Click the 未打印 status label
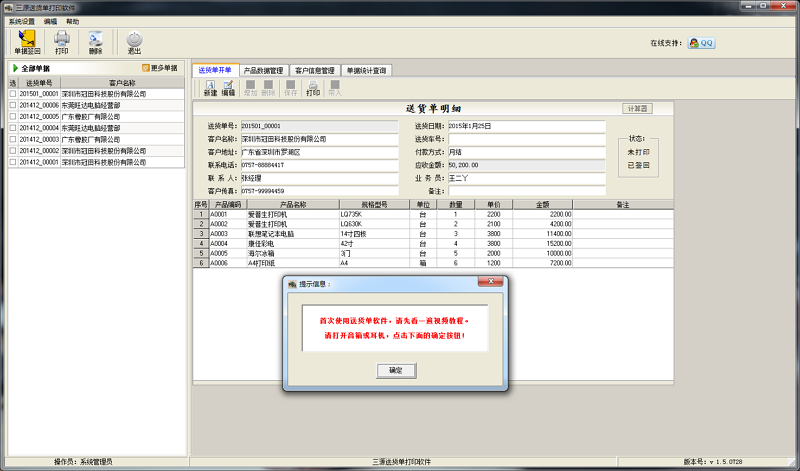 [x=638, y=152]
